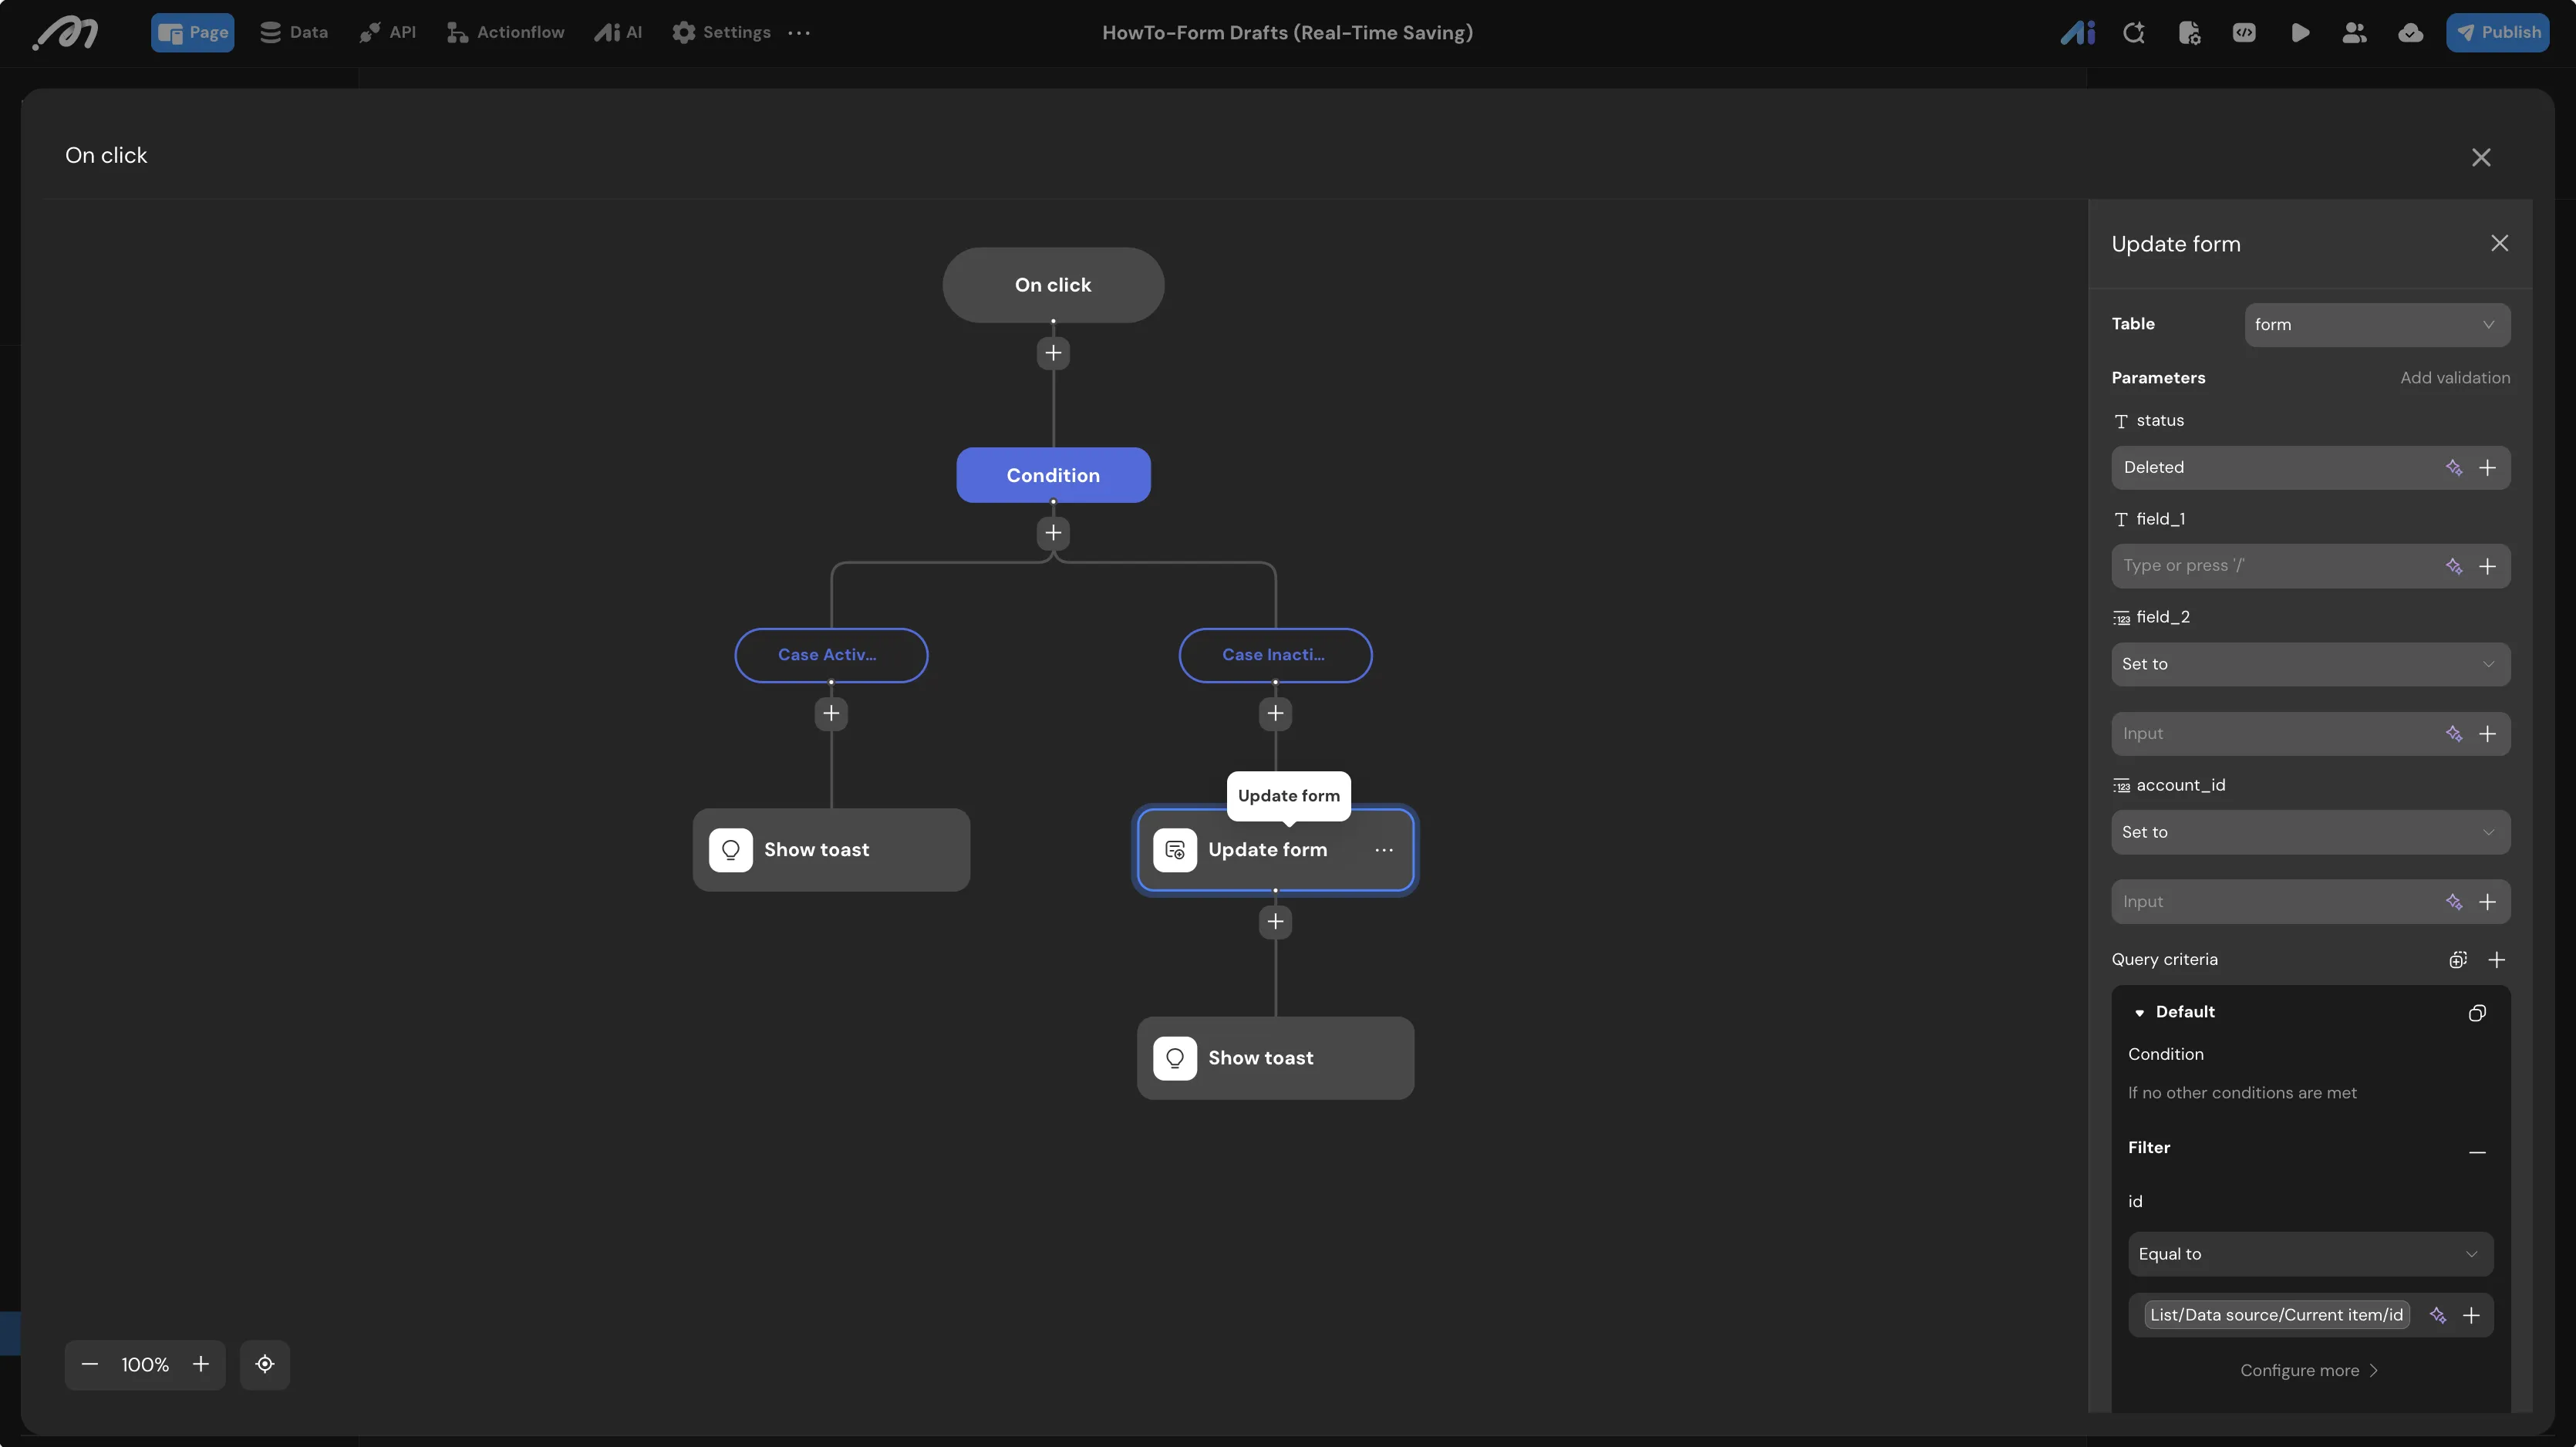
Task: Click AI magic icon in id filter value
Action: point(2438,1315)
